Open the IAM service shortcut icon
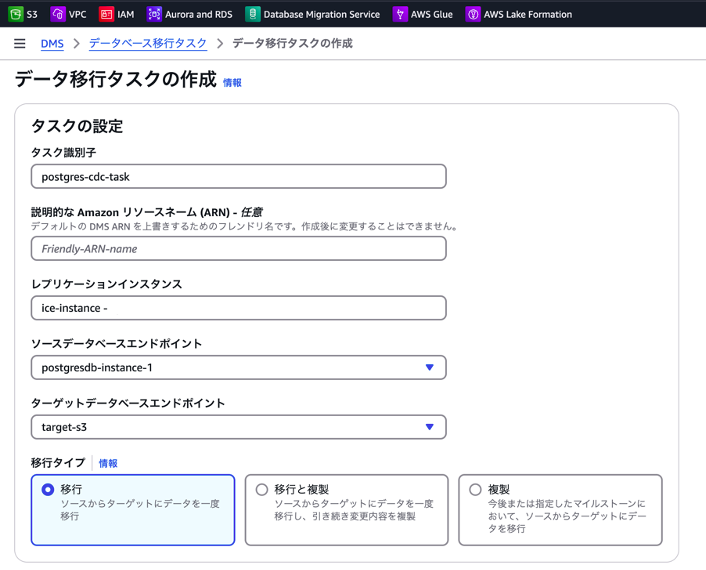This screenshot has height=570, width=706. (x=106, y=14)
